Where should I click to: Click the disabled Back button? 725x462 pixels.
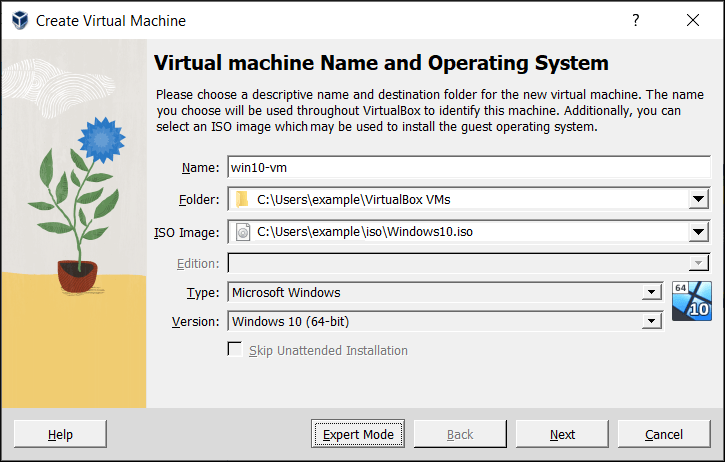point(460,434)
